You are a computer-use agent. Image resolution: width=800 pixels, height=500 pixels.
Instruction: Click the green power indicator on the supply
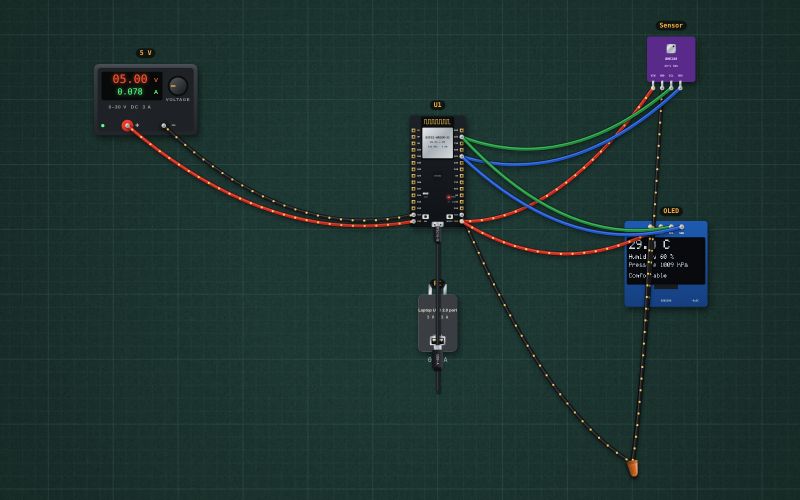103,126
